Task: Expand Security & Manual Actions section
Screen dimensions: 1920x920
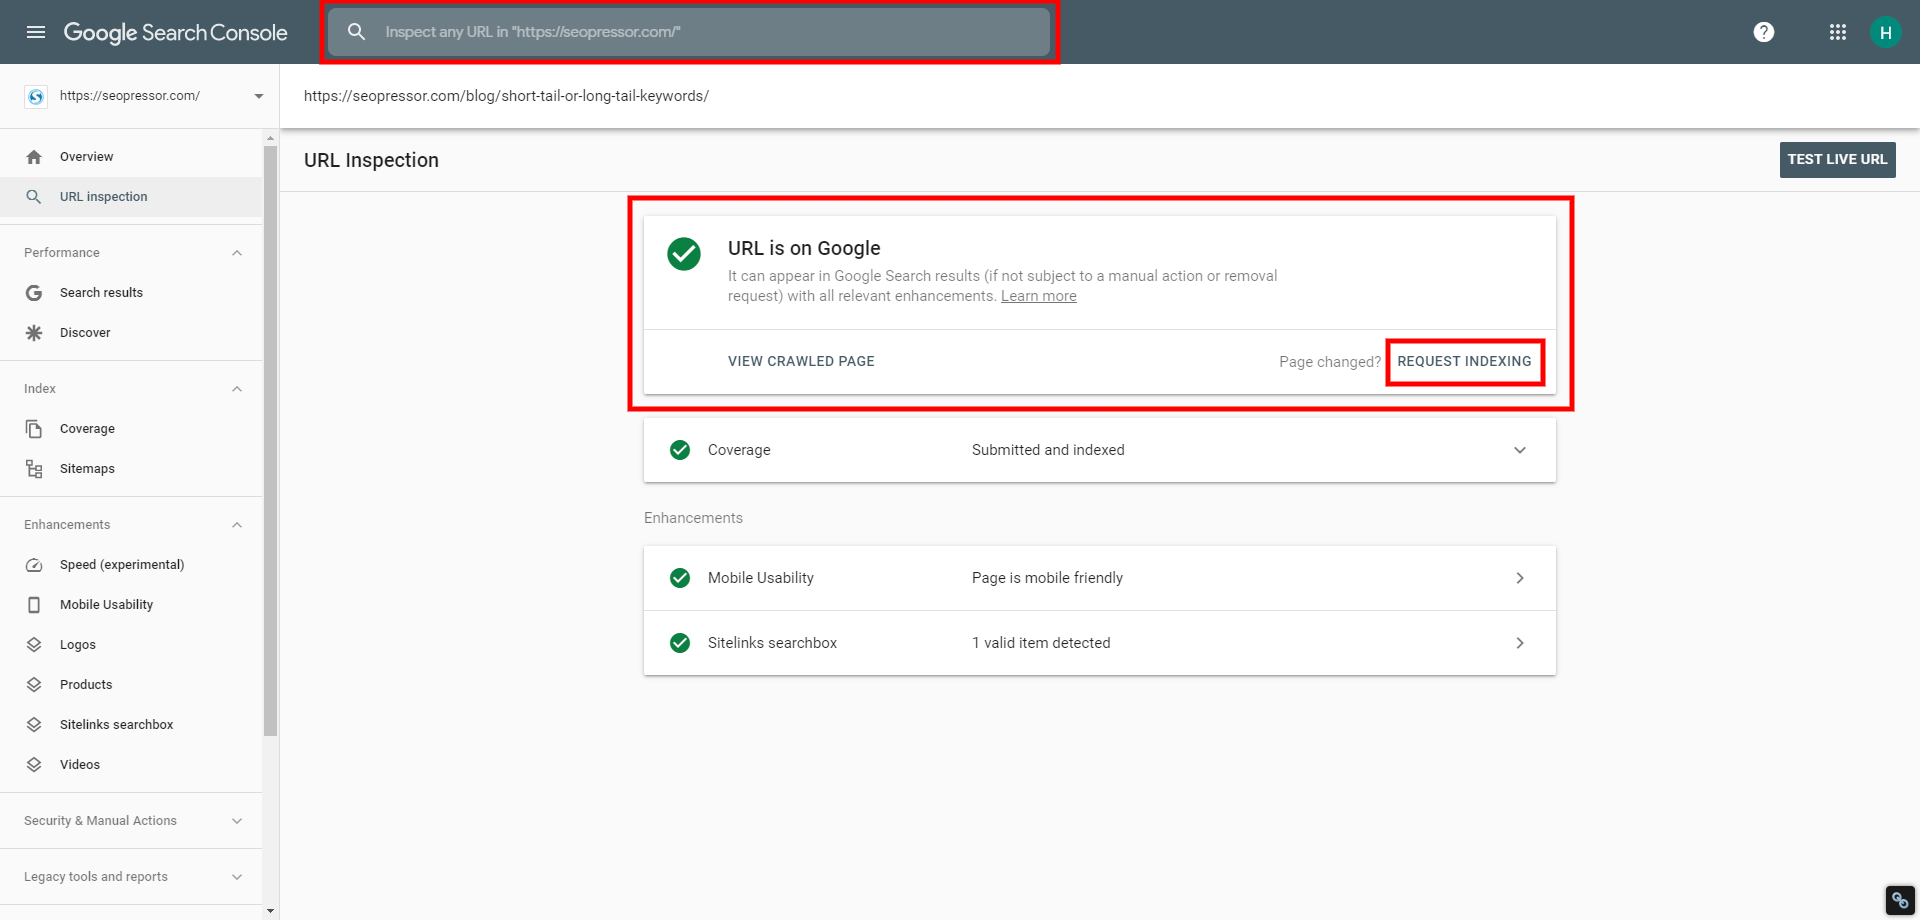Action: (237, 821)
